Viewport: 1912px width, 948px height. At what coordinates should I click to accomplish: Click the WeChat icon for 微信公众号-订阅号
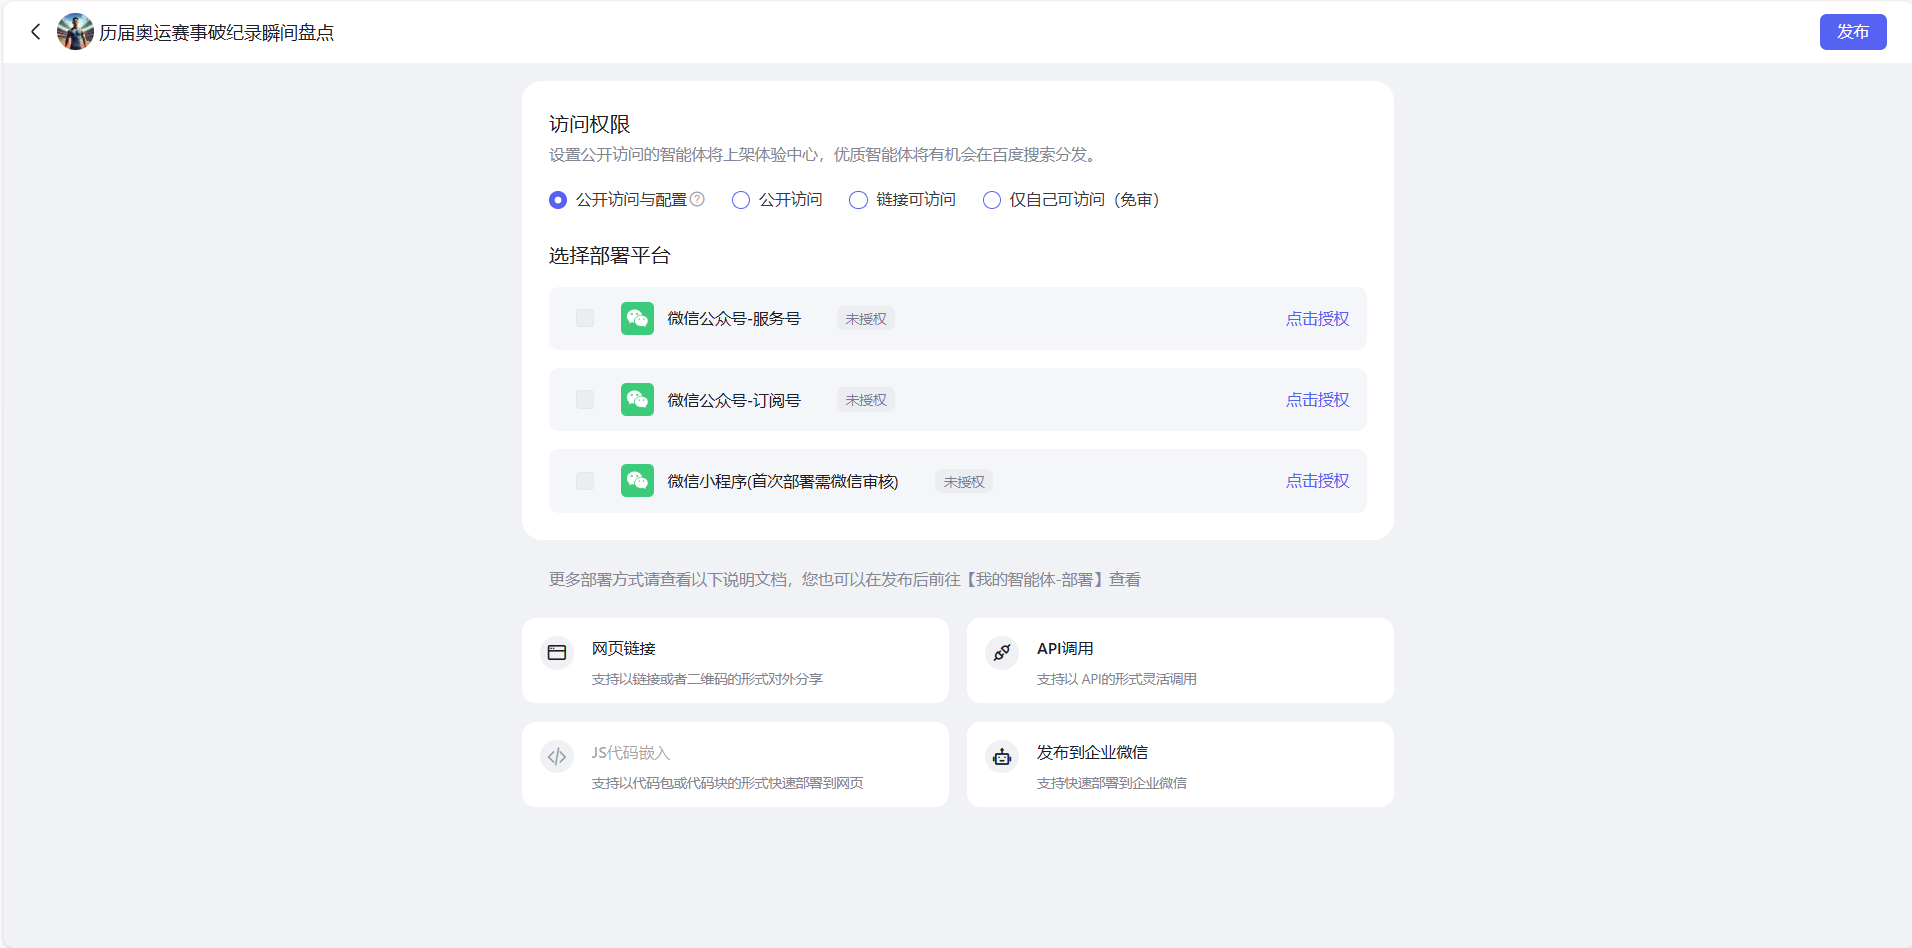click(636, 399)
